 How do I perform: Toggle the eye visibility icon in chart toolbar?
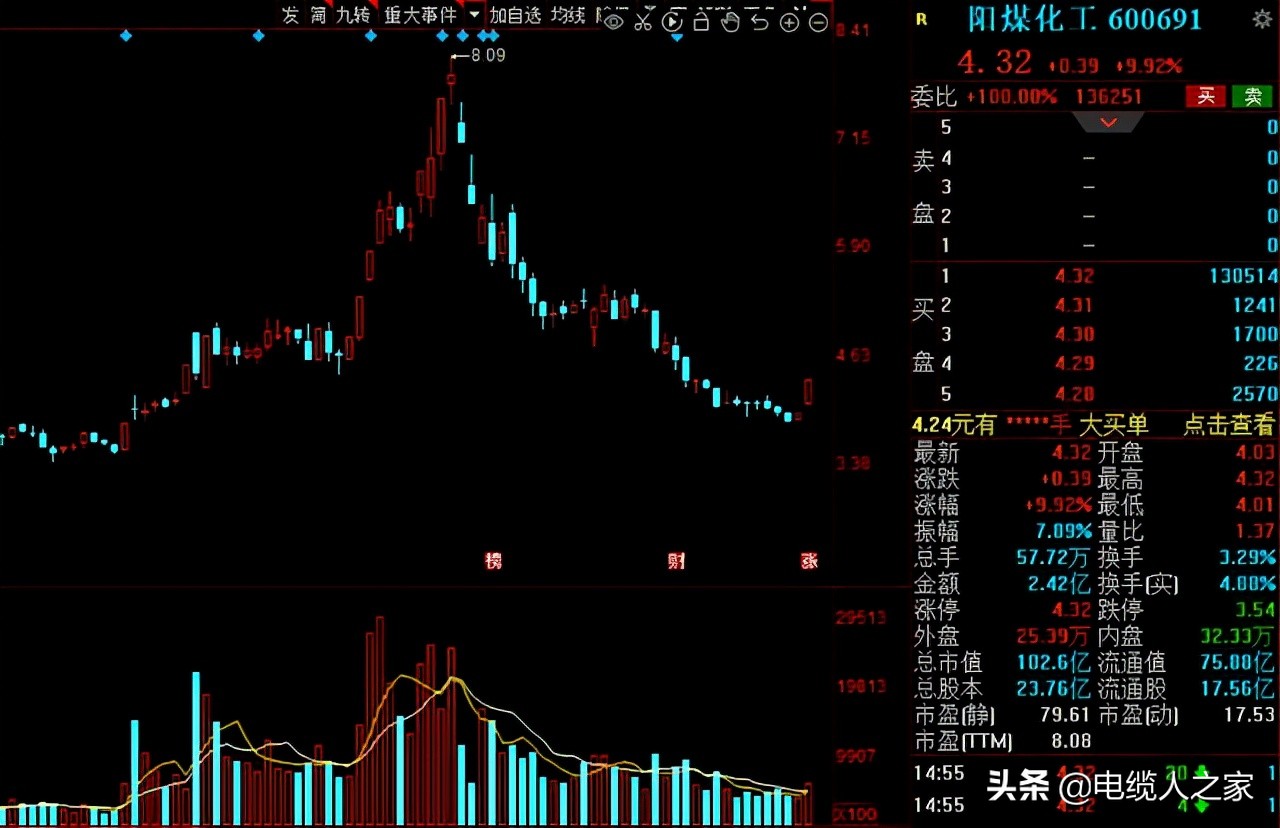[614, 21]
